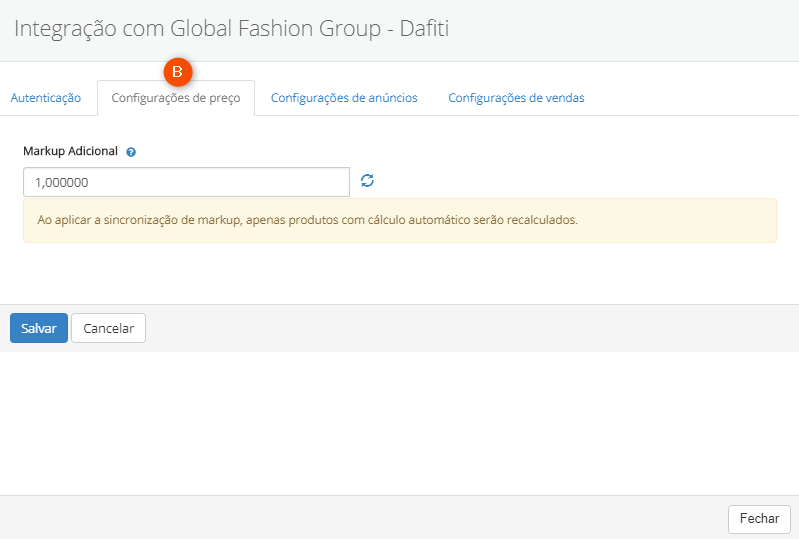
Task: Click the Markup Adicional label
Action: pos(70,151)
